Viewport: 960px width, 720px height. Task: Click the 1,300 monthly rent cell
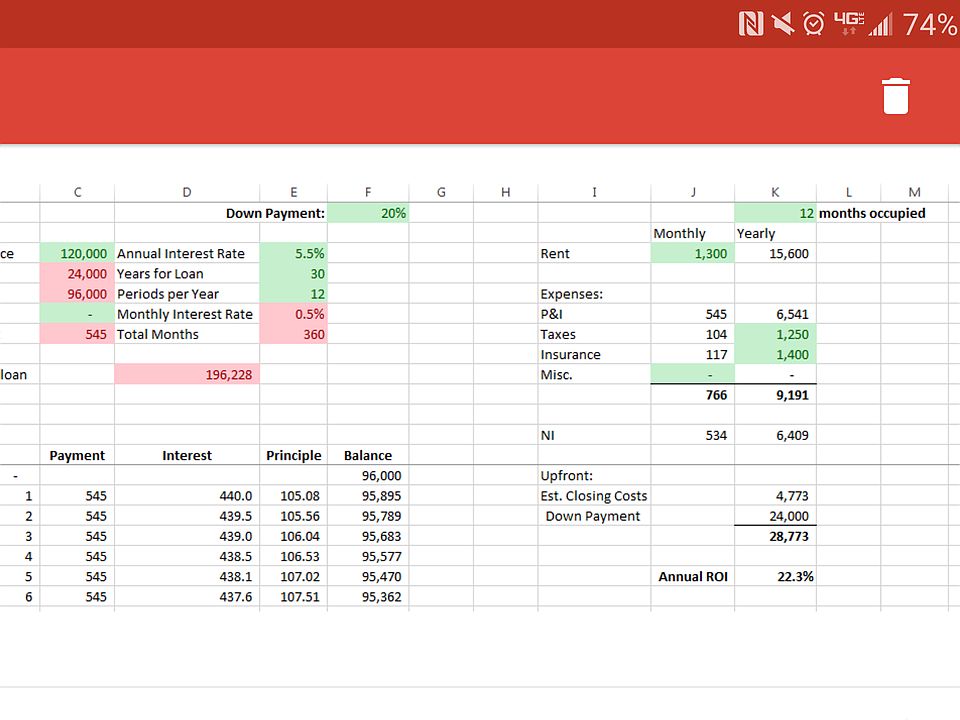click(x=692, y=253)
